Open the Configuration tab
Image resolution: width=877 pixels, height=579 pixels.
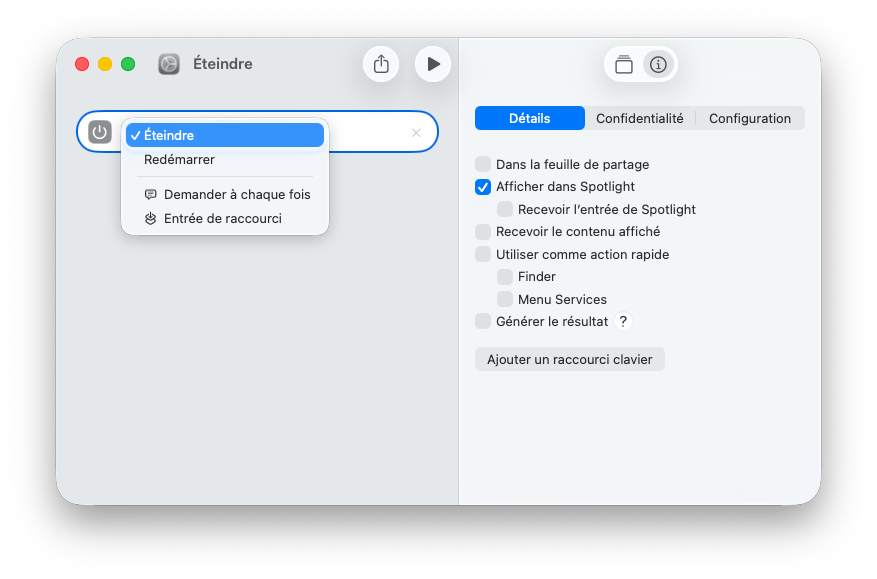click(x=750, y=118)
